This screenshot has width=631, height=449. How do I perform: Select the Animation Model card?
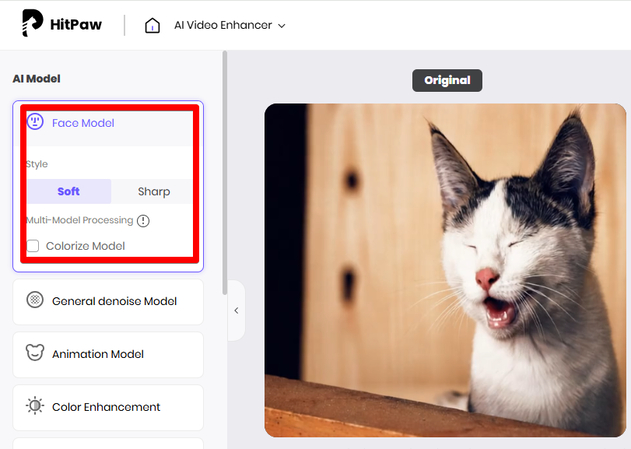click(108, 354)
